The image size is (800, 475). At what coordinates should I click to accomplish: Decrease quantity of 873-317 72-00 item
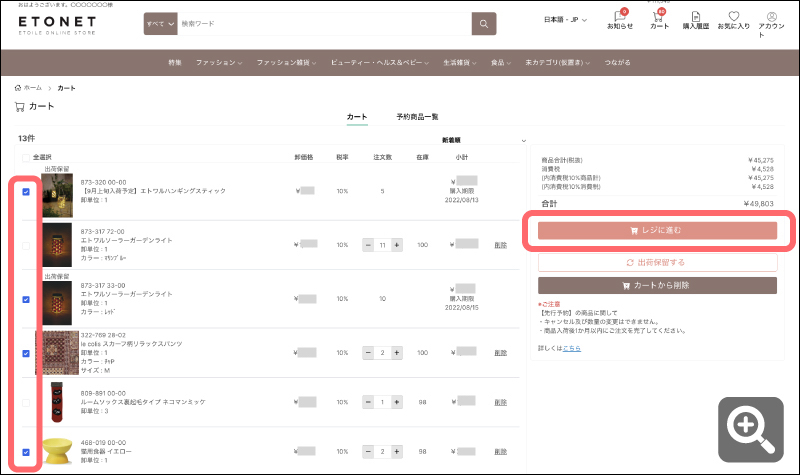coord(368,245)
